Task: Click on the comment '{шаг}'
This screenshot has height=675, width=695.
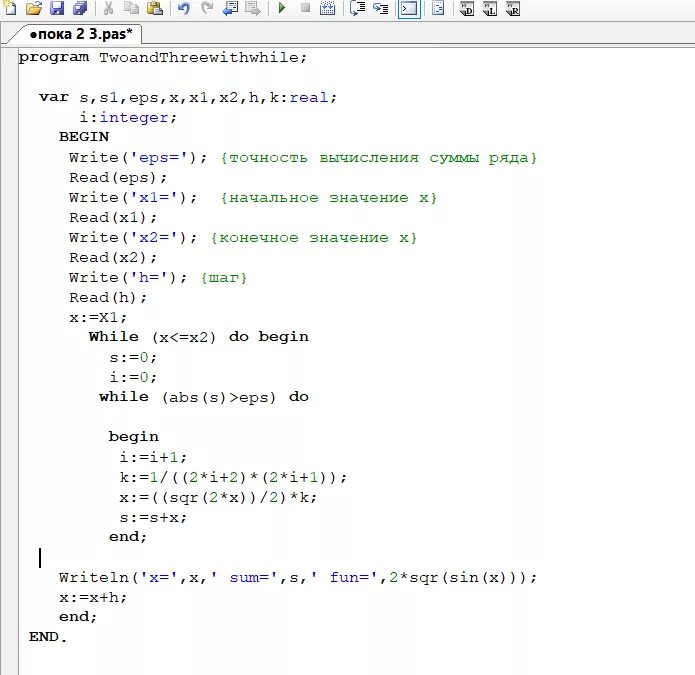Action: [x=223, y=278]
